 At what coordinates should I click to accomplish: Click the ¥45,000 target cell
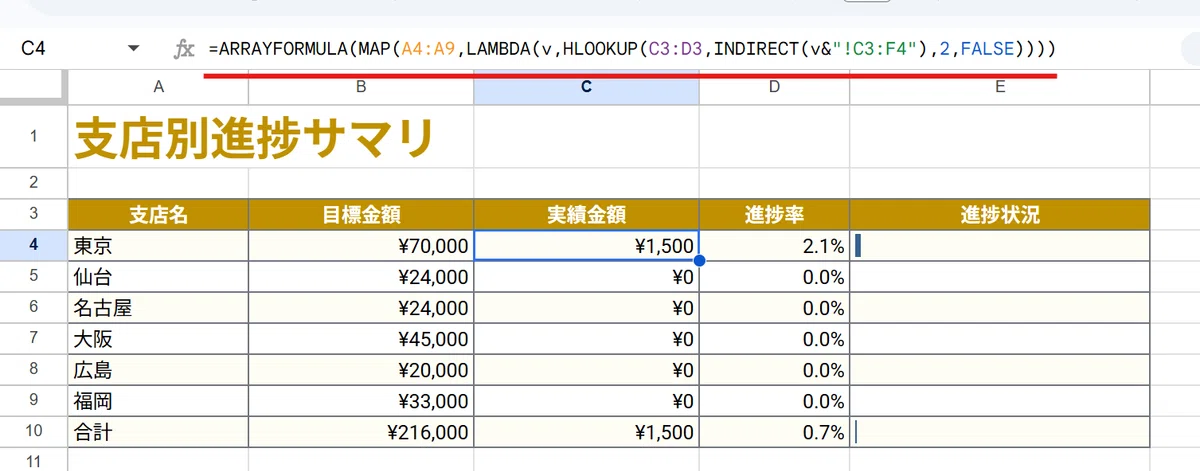pyautogui.click(x=361, y=339)
